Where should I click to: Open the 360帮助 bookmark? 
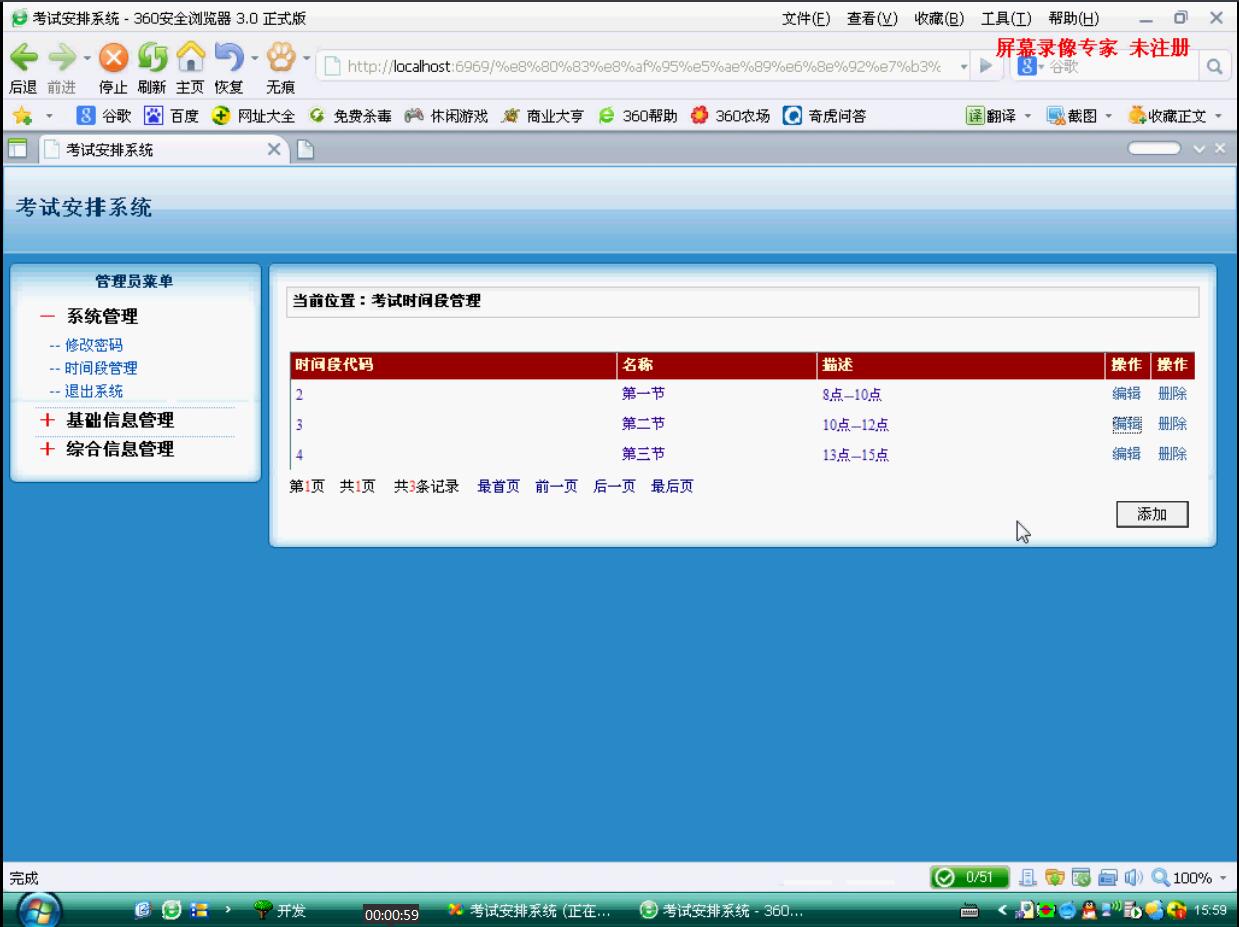(640, 116)
